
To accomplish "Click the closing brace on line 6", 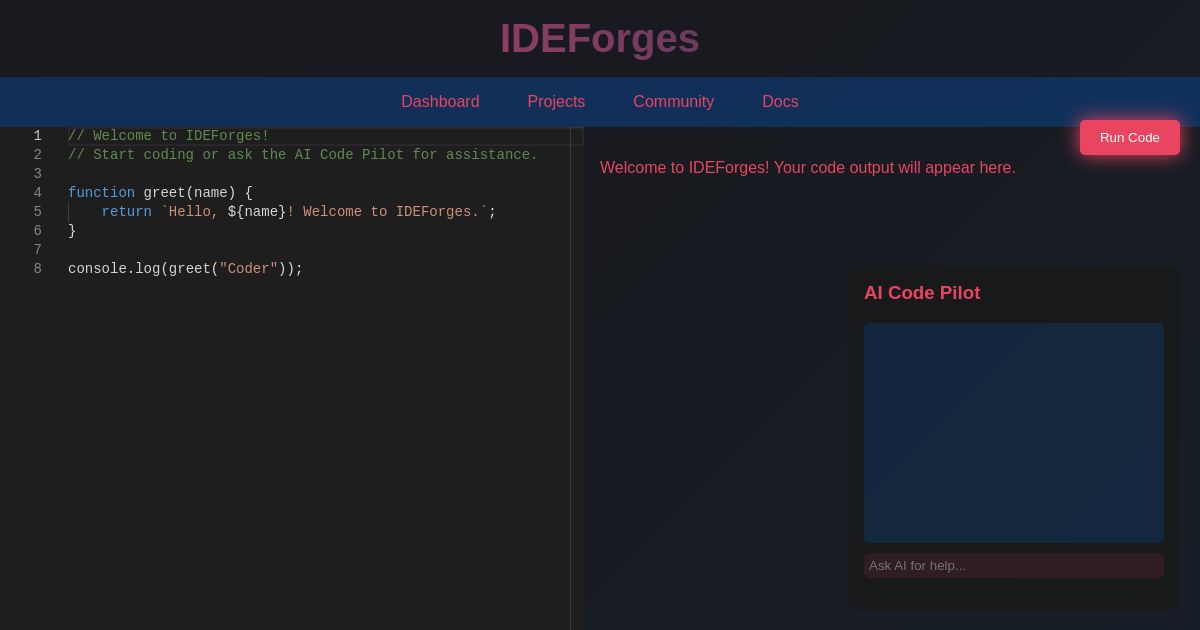I will tap(71, 231).
